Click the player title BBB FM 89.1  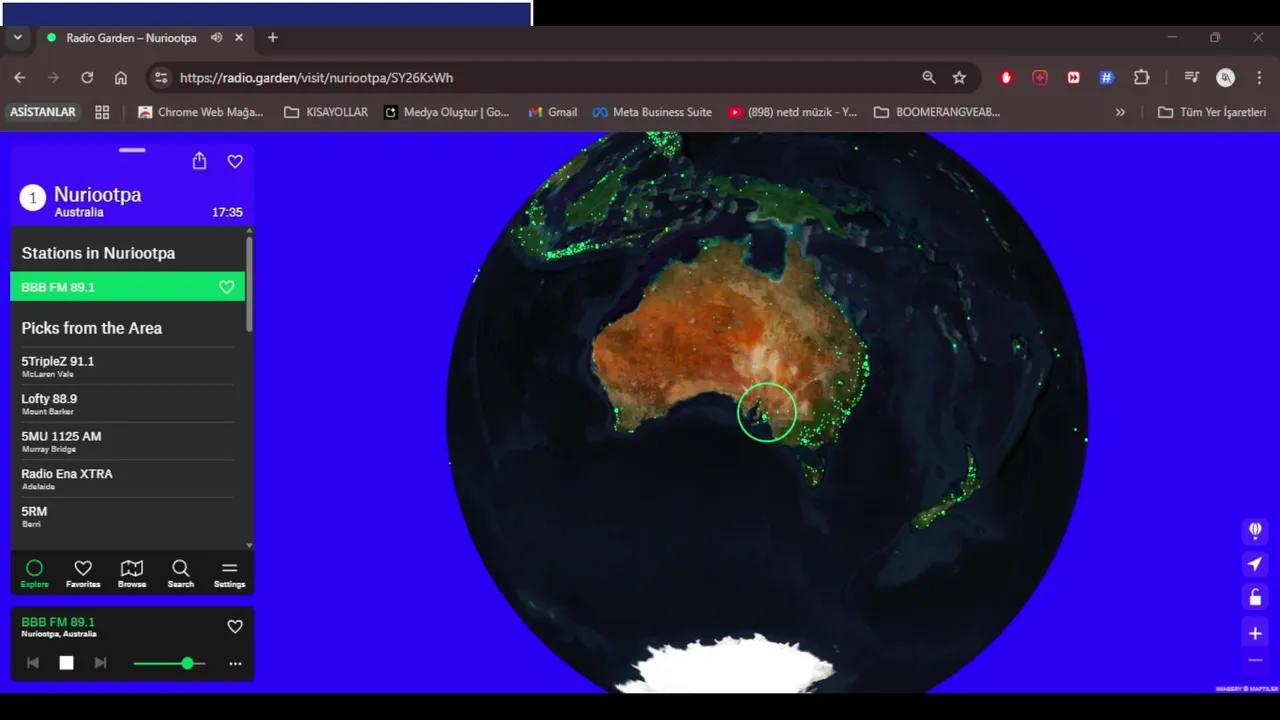58,622
